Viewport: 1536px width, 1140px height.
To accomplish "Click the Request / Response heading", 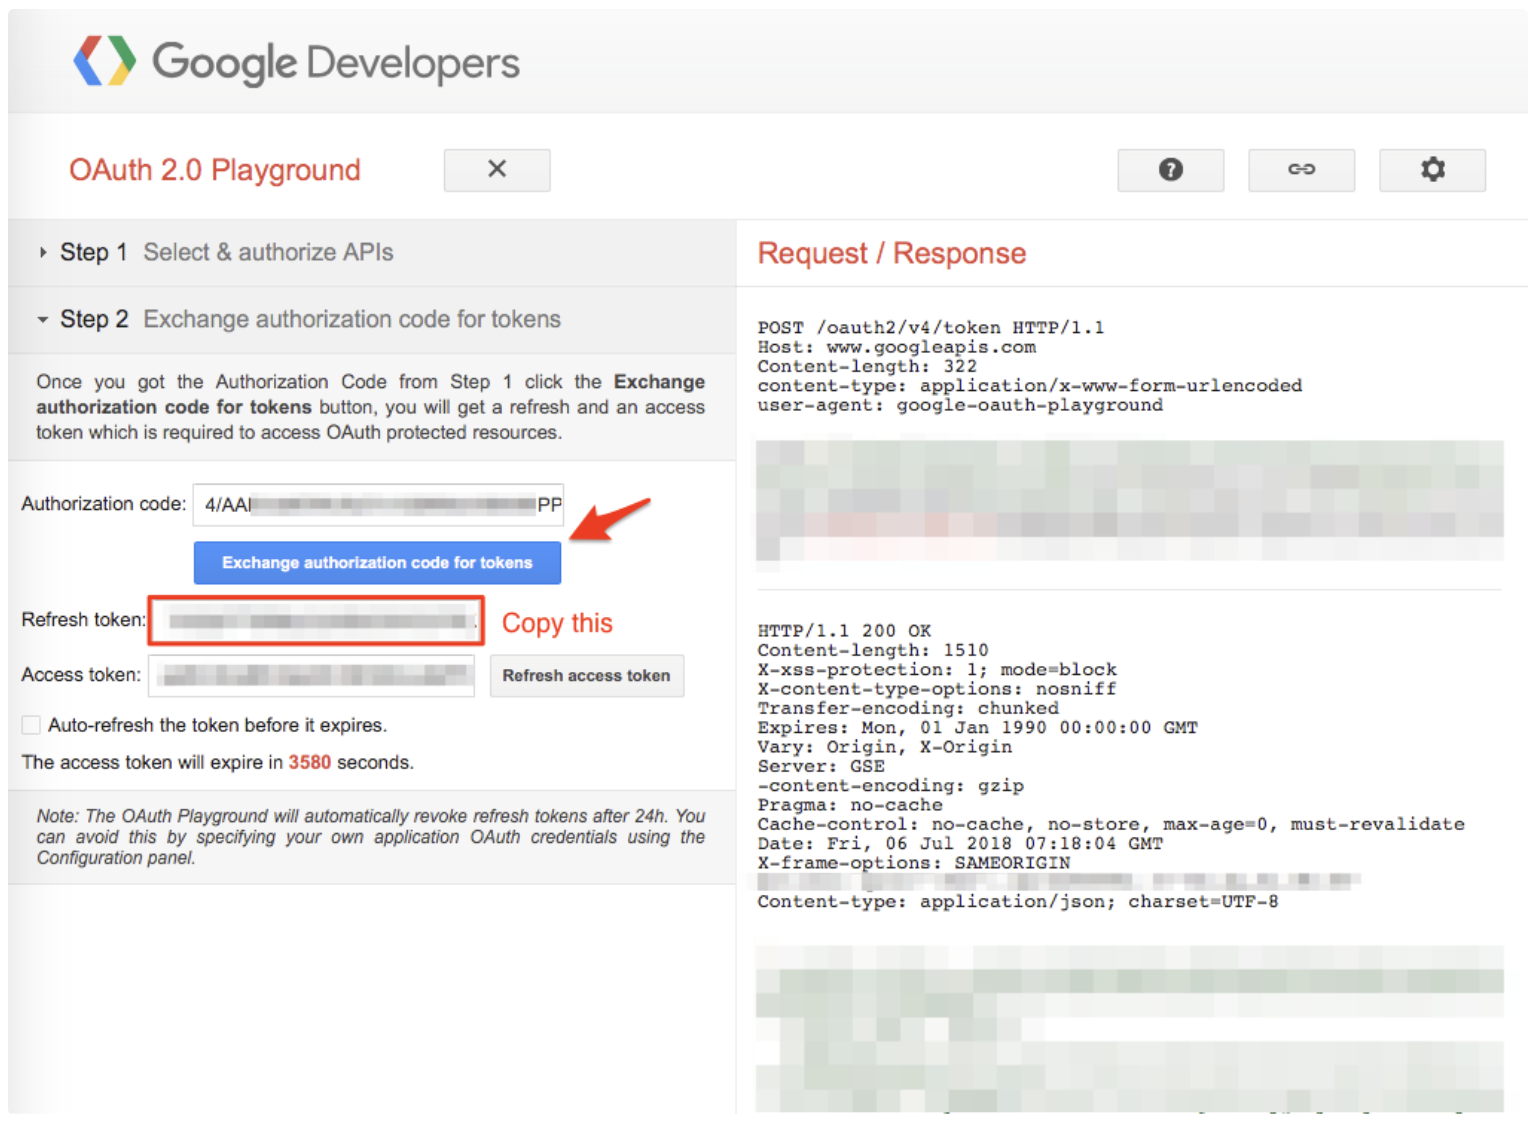I will click(891, 254).
